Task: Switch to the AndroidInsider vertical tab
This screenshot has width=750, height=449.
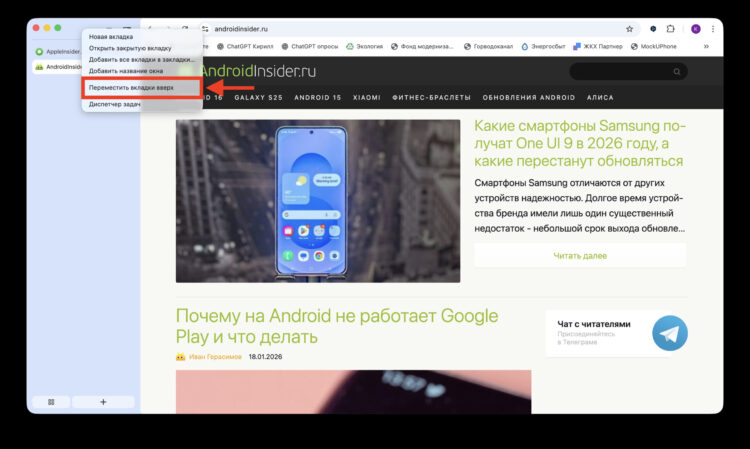Action: [x=57, y=67]
